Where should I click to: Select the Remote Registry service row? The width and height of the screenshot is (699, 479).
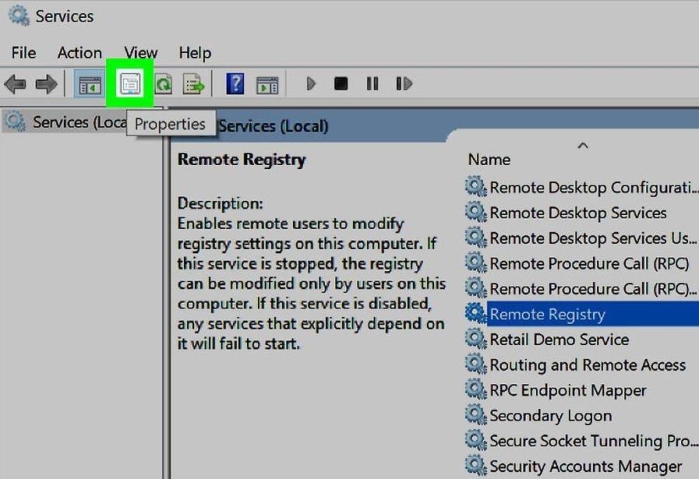(581, 314)
